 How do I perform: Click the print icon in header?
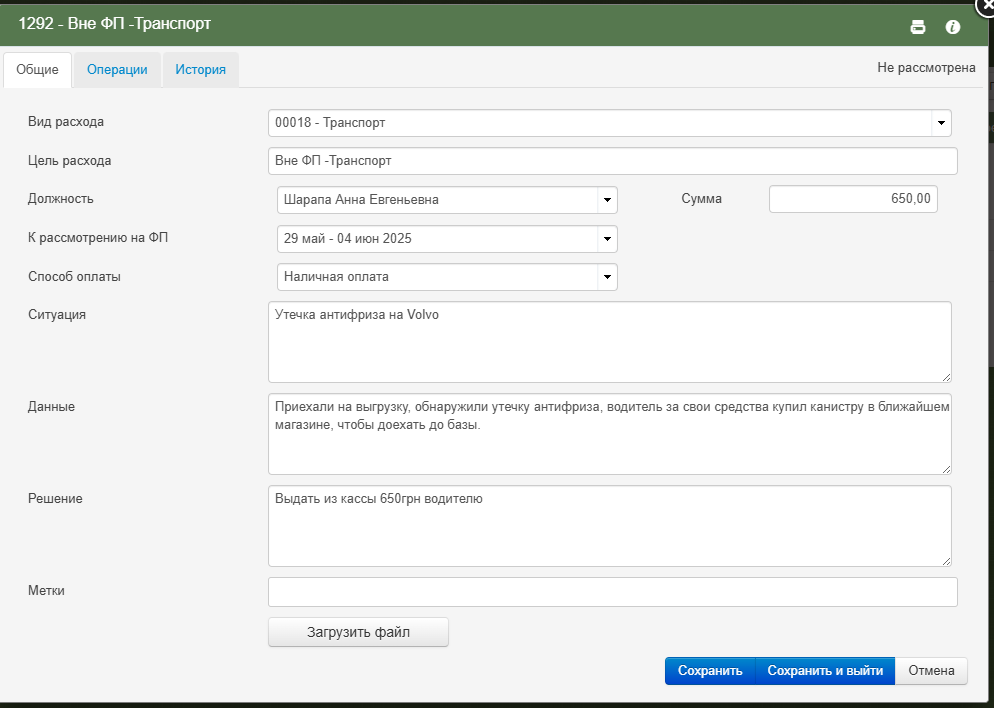(917, 27)
